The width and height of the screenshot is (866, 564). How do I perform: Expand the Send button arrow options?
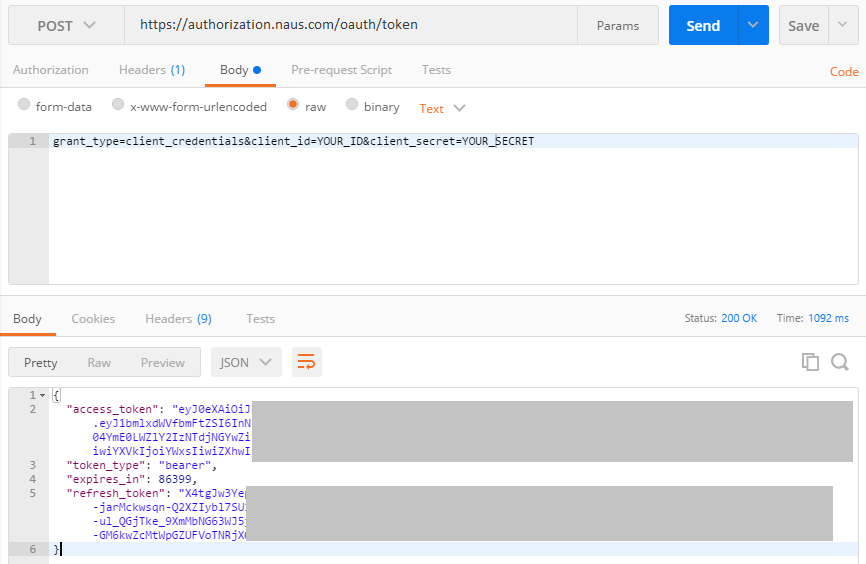point(753,26)
